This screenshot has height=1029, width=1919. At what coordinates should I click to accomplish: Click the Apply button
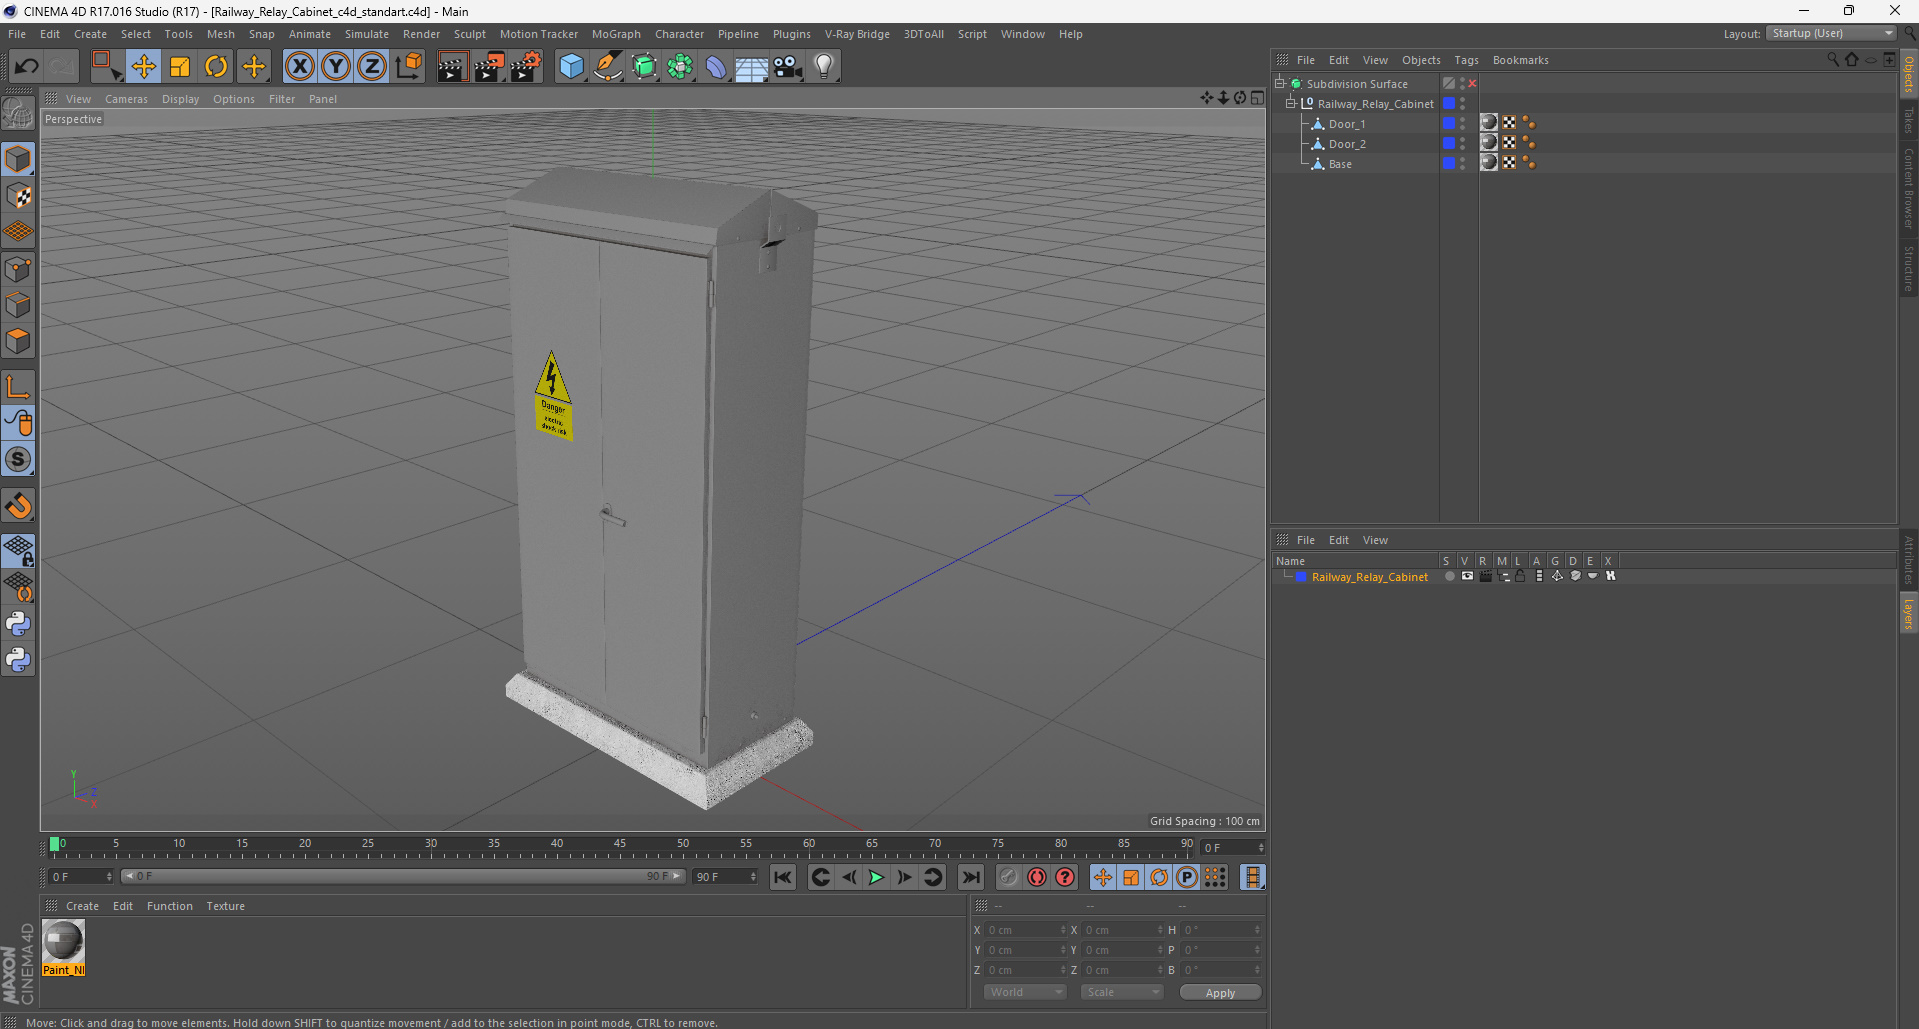1220,993
